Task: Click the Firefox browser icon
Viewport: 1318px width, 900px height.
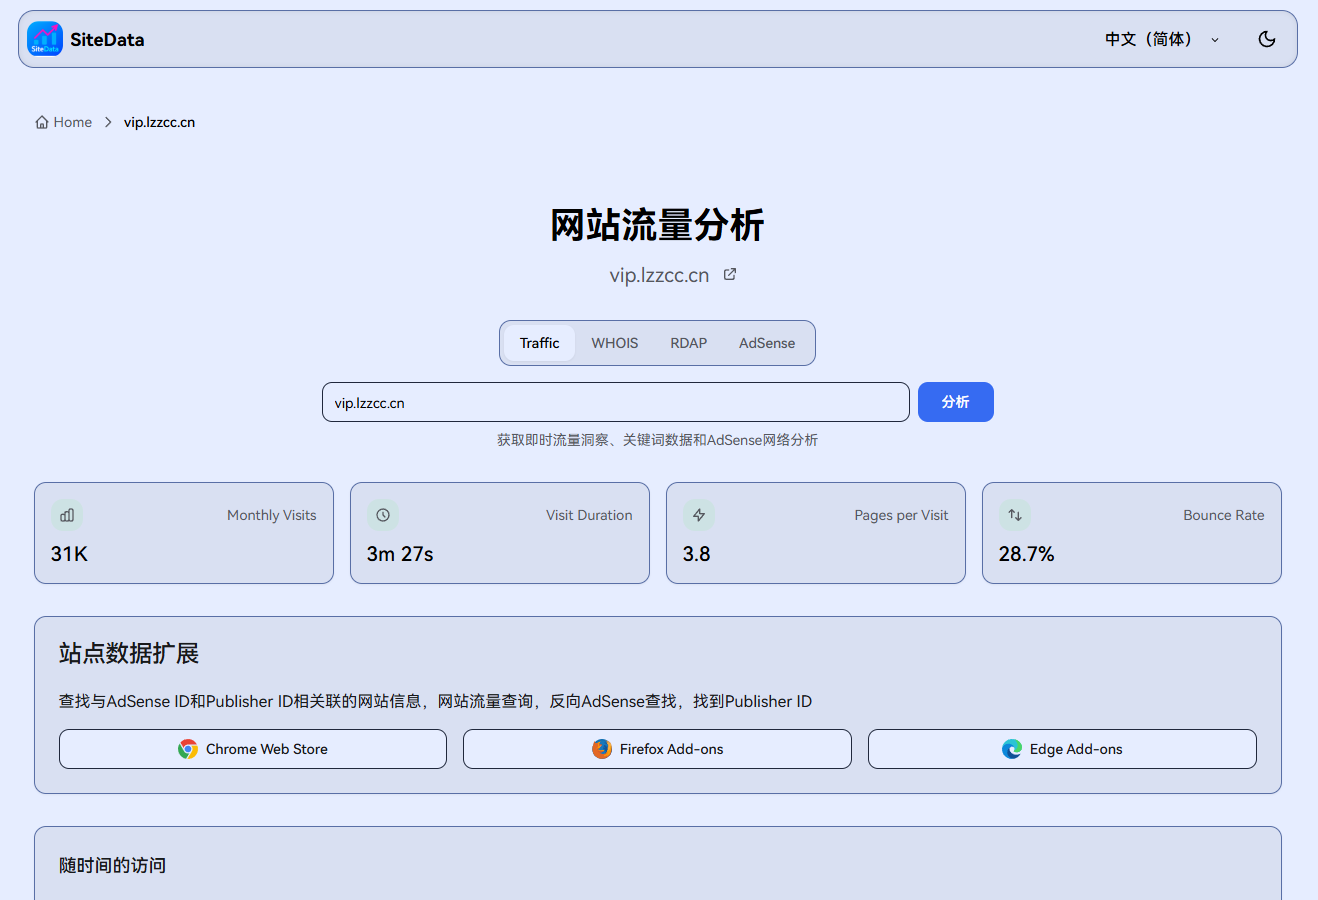Action: coord(602,749)
